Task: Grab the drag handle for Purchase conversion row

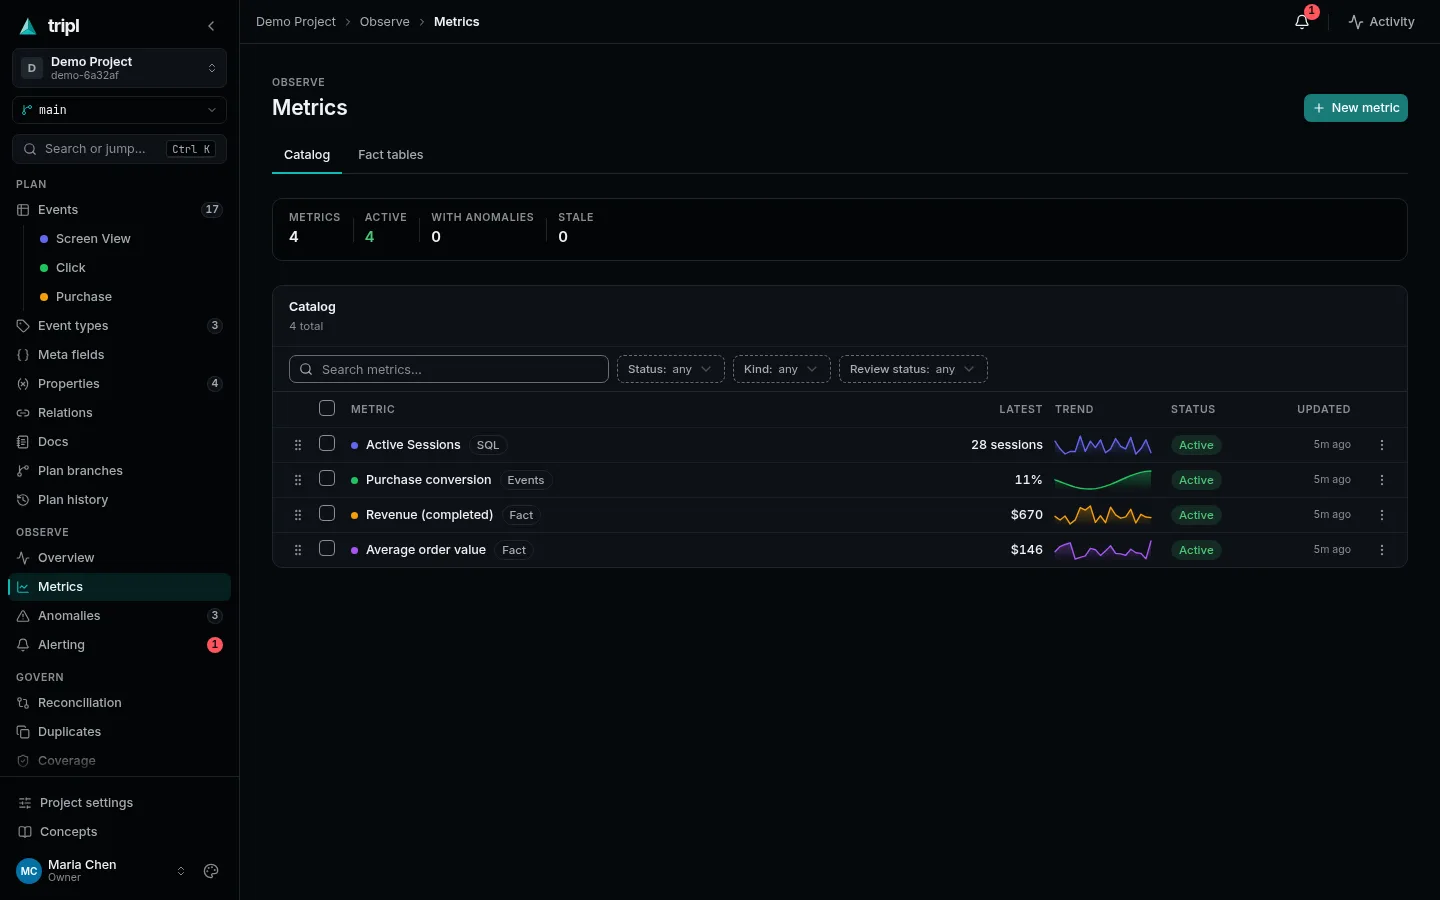Action: pos(298,480)
